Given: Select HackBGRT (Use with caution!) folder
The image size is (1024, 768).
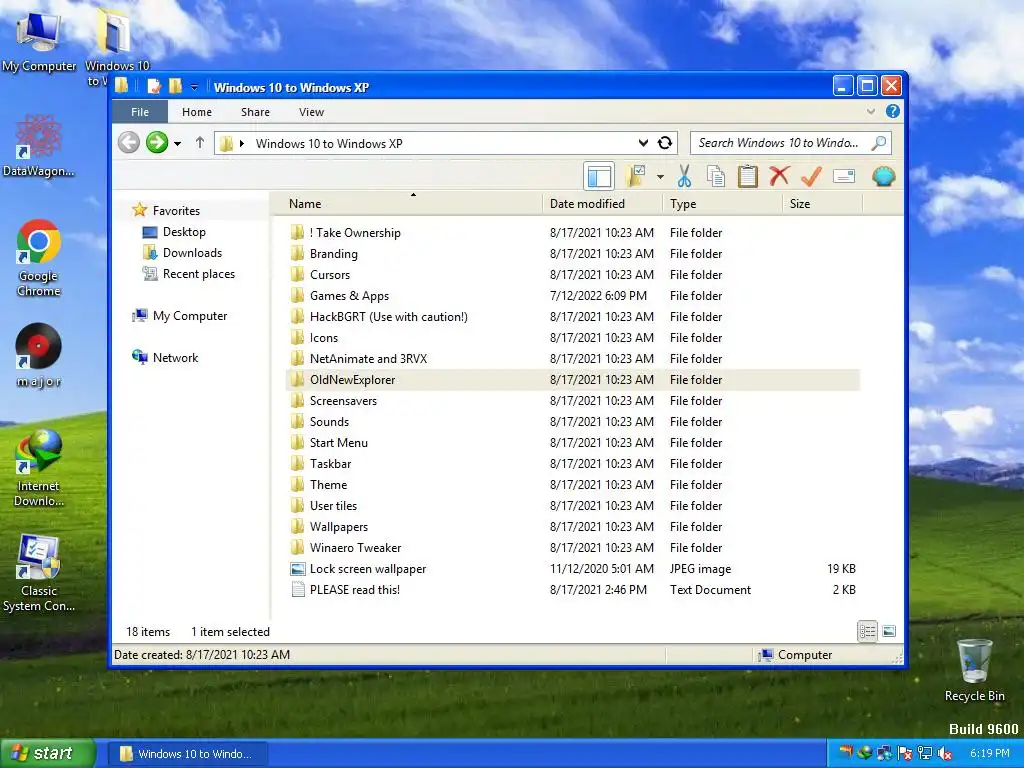Looking at the screenshot, I should (573, 316).
